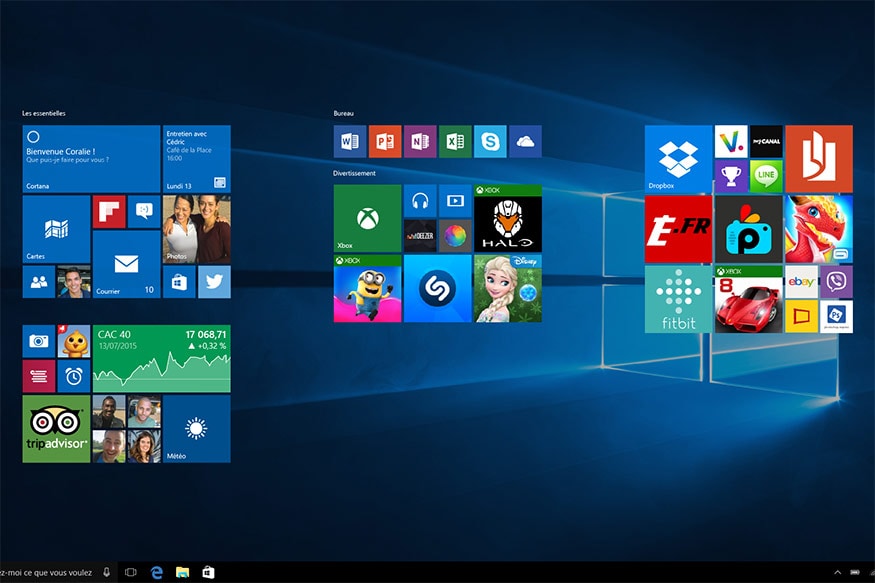Open the red Flipboard tile

[109, 211]
